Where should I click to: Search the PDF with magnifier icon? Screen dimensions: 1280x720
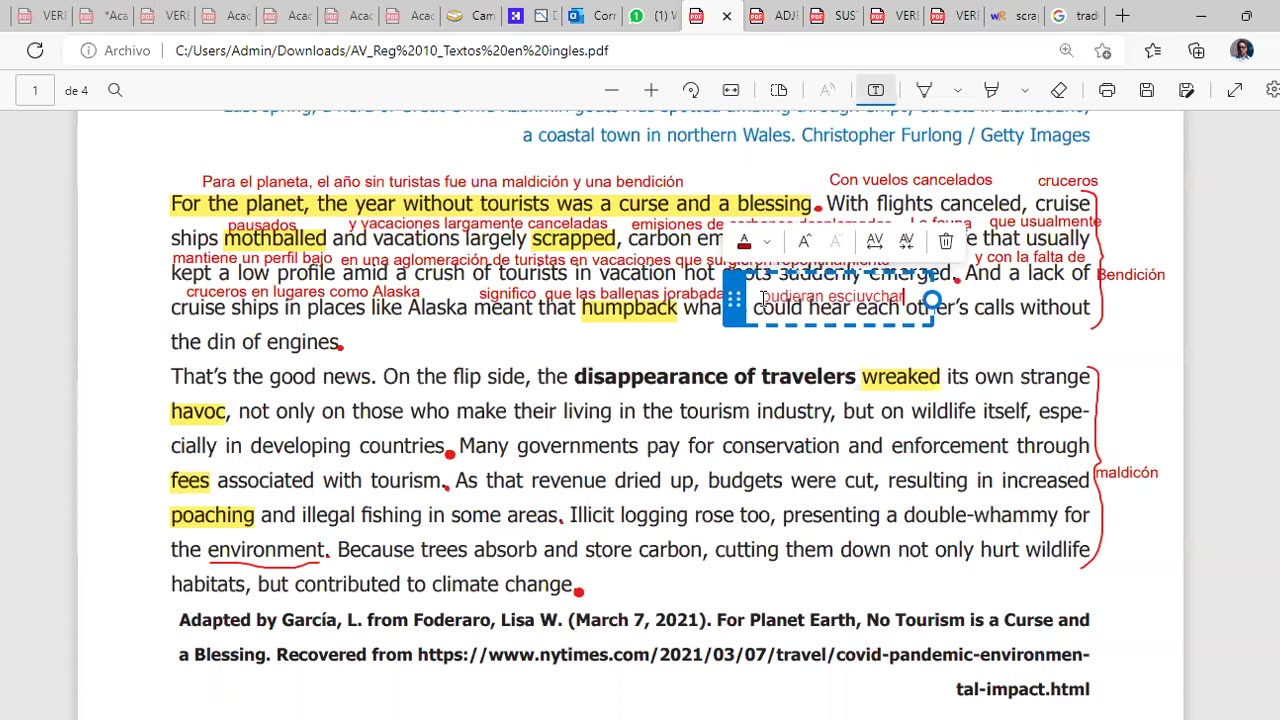pyautogui.click(x=115, y=90)
